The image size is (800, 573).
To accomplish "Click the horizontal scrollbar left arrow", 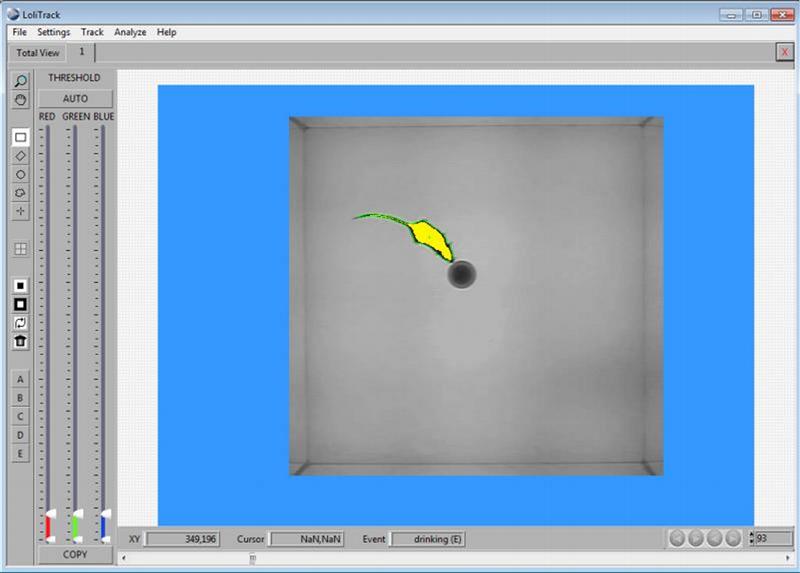I will [123, 558].
